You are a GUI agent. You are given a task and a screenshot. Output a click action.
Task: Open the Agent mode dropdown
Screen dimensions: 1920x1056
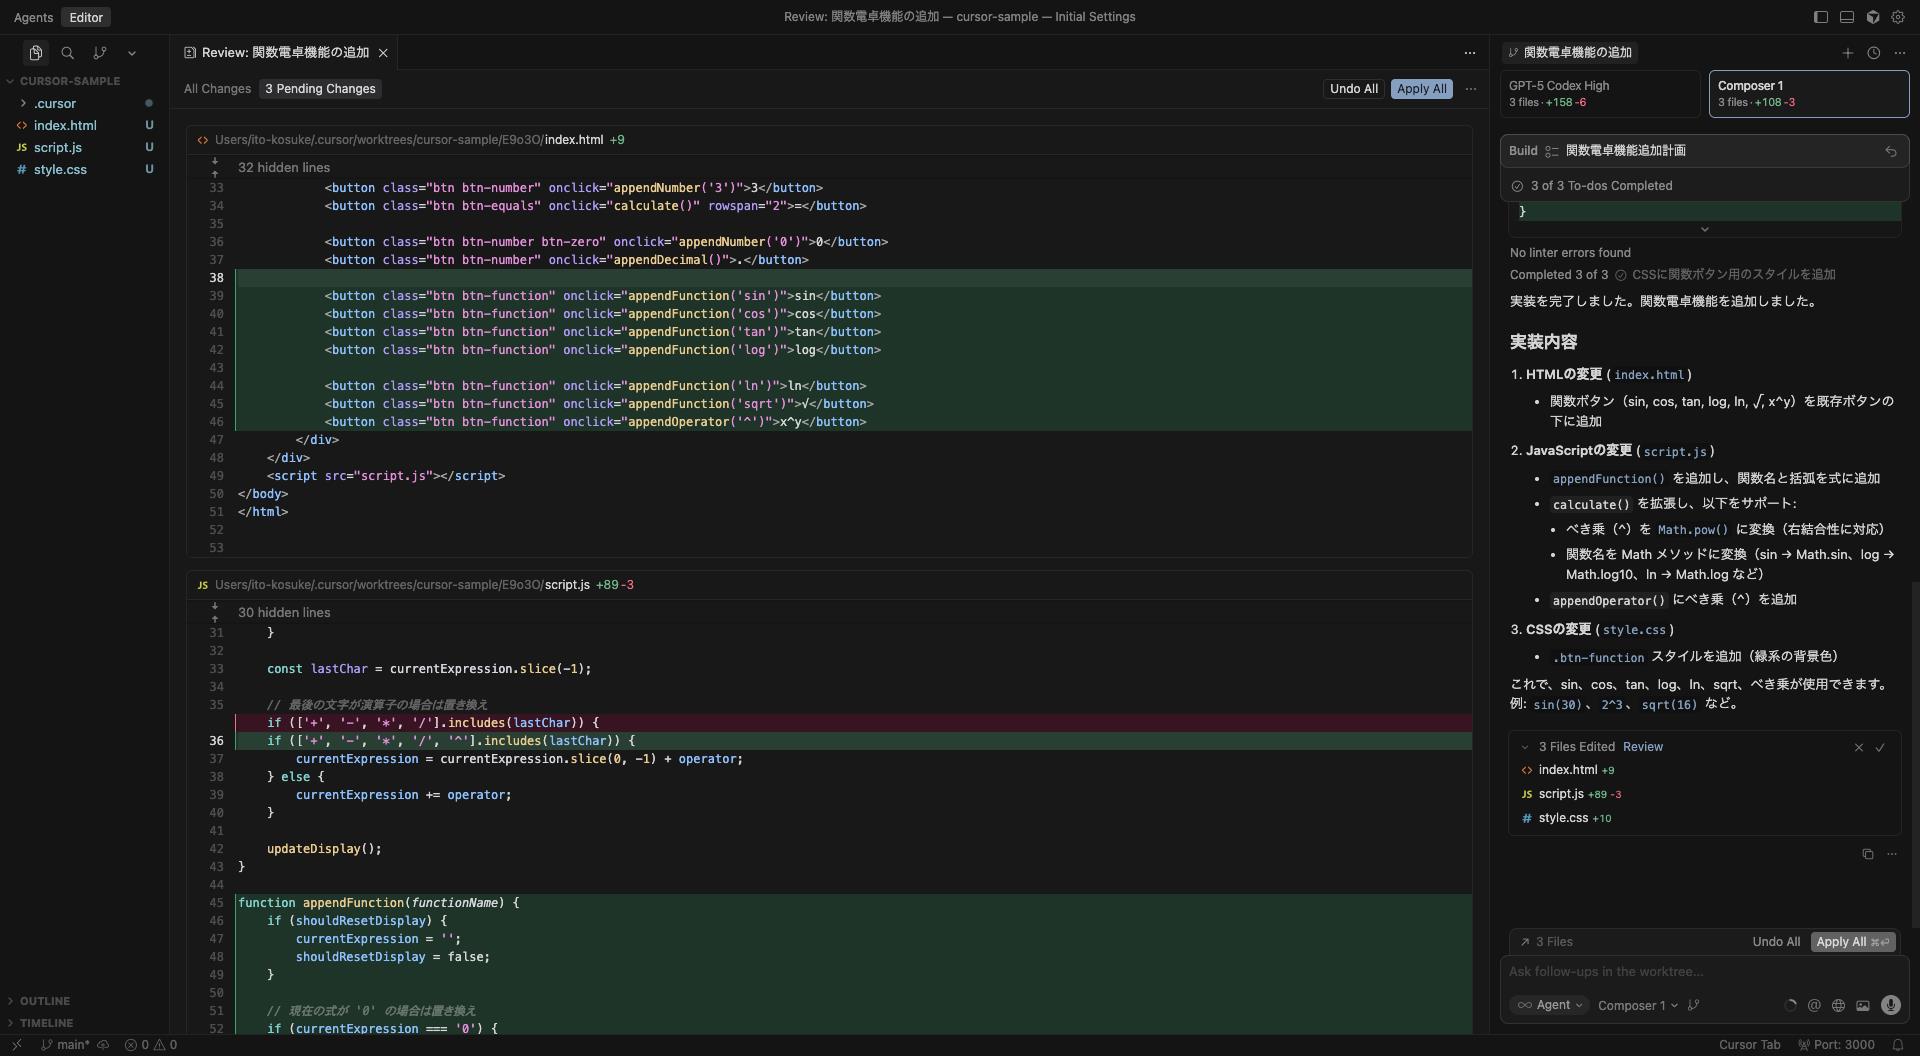point(1550,1005)
